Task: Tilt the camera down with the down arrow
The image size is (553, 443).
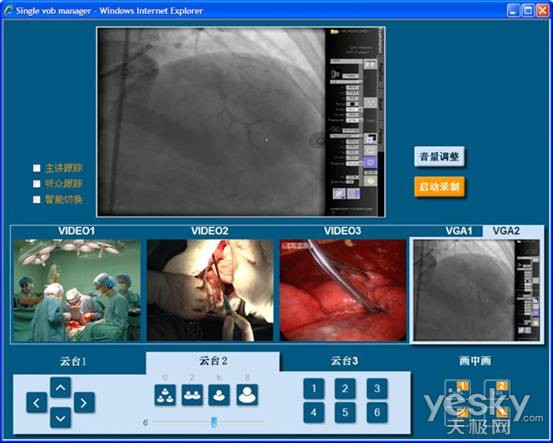Action: click(x=60, y=418)
